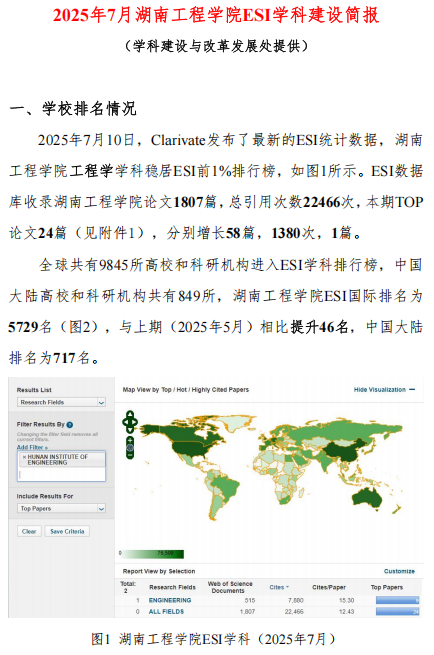Click the Save Criteria button
The height and width of the screenshot is (655, 434).
(x=67, y=531)
